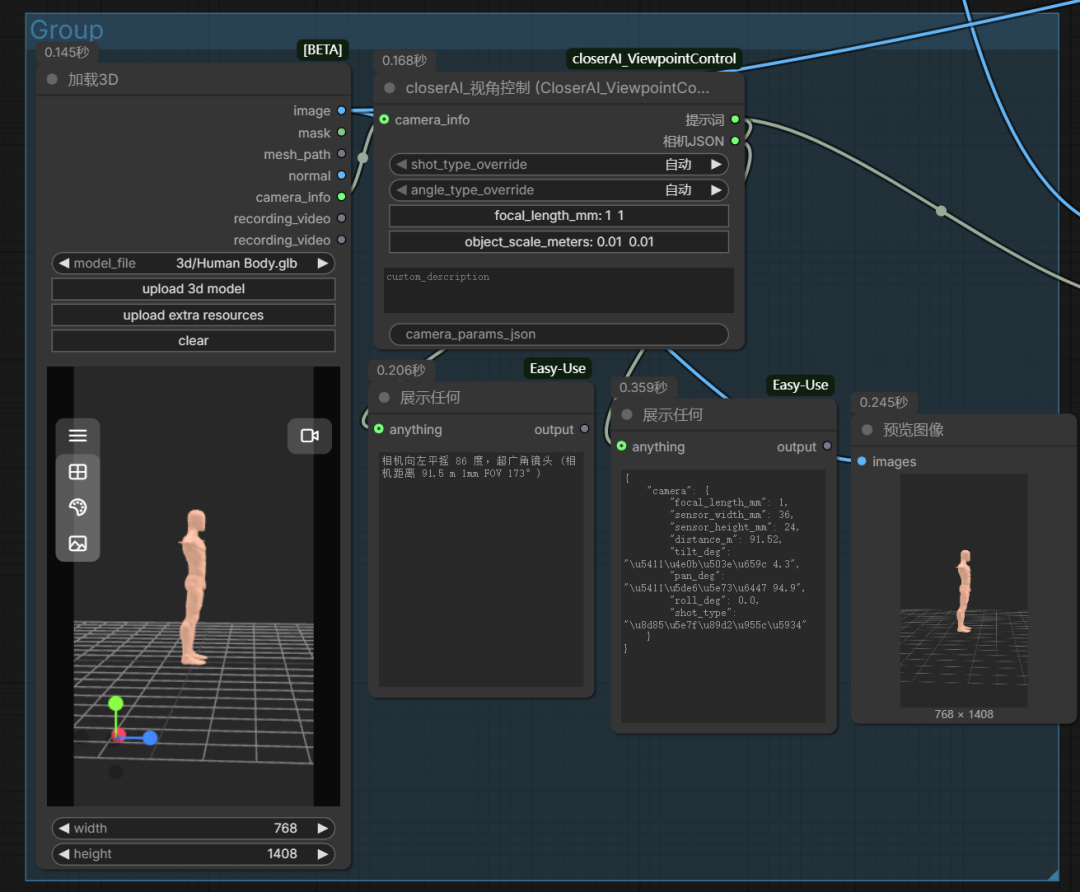Click the clear button
This screenshot has height=892, width=1080.
tap(194, 341)
